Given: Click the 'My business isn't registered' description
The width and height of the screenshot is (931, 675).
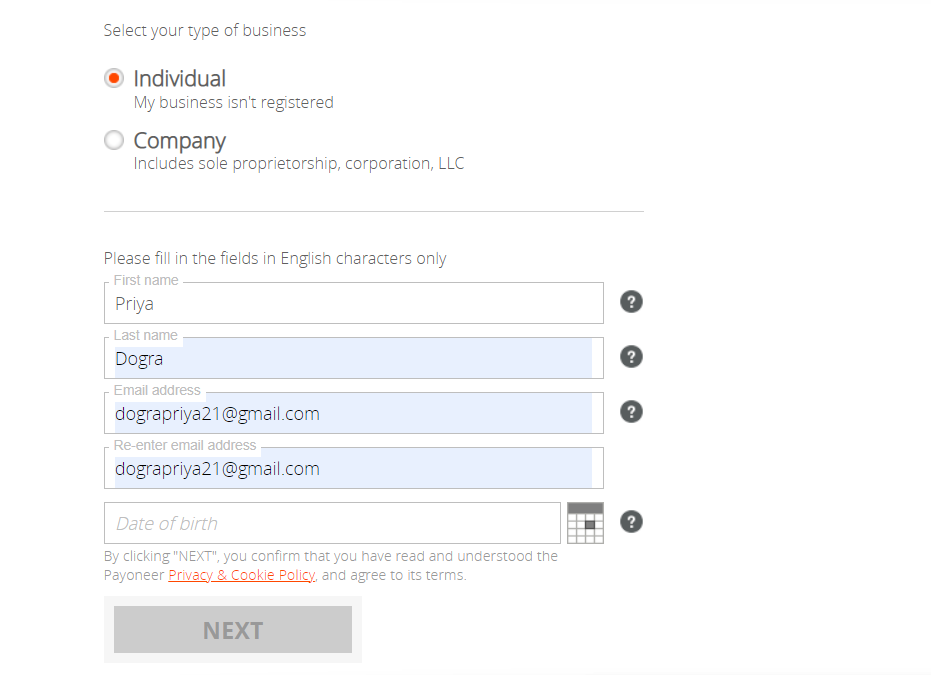Looking at the screenshot, I should pyautogui.click(x=233, y=103).
